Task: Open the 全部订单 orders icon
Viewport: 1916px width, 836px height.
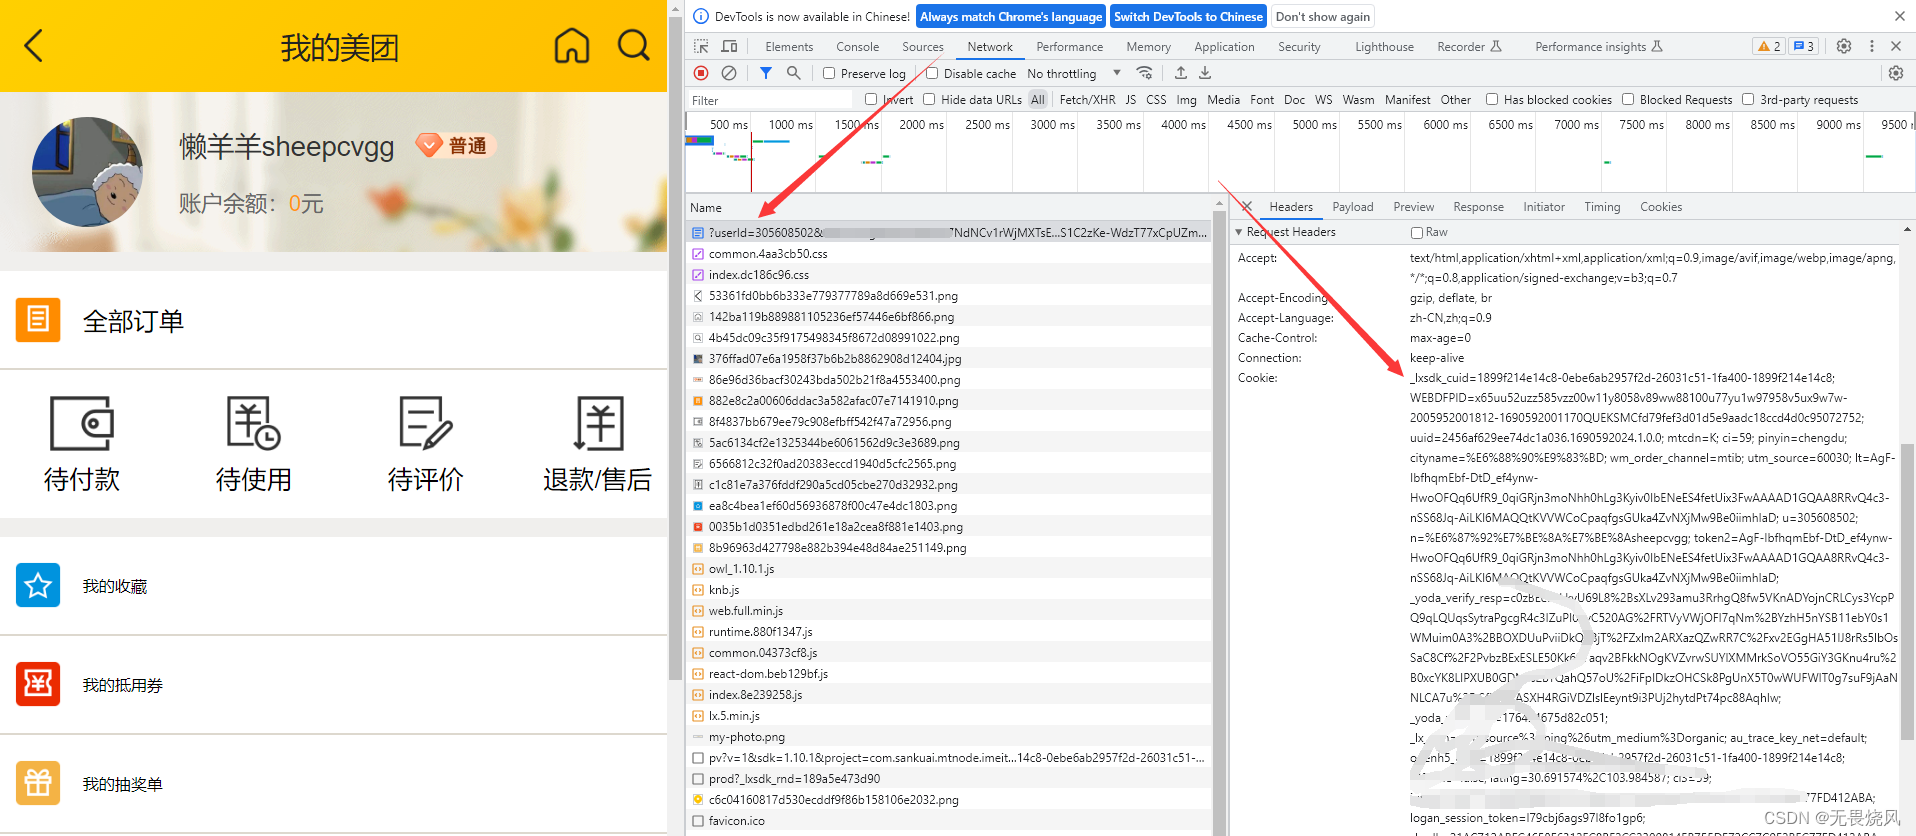Action: [38, 320]
